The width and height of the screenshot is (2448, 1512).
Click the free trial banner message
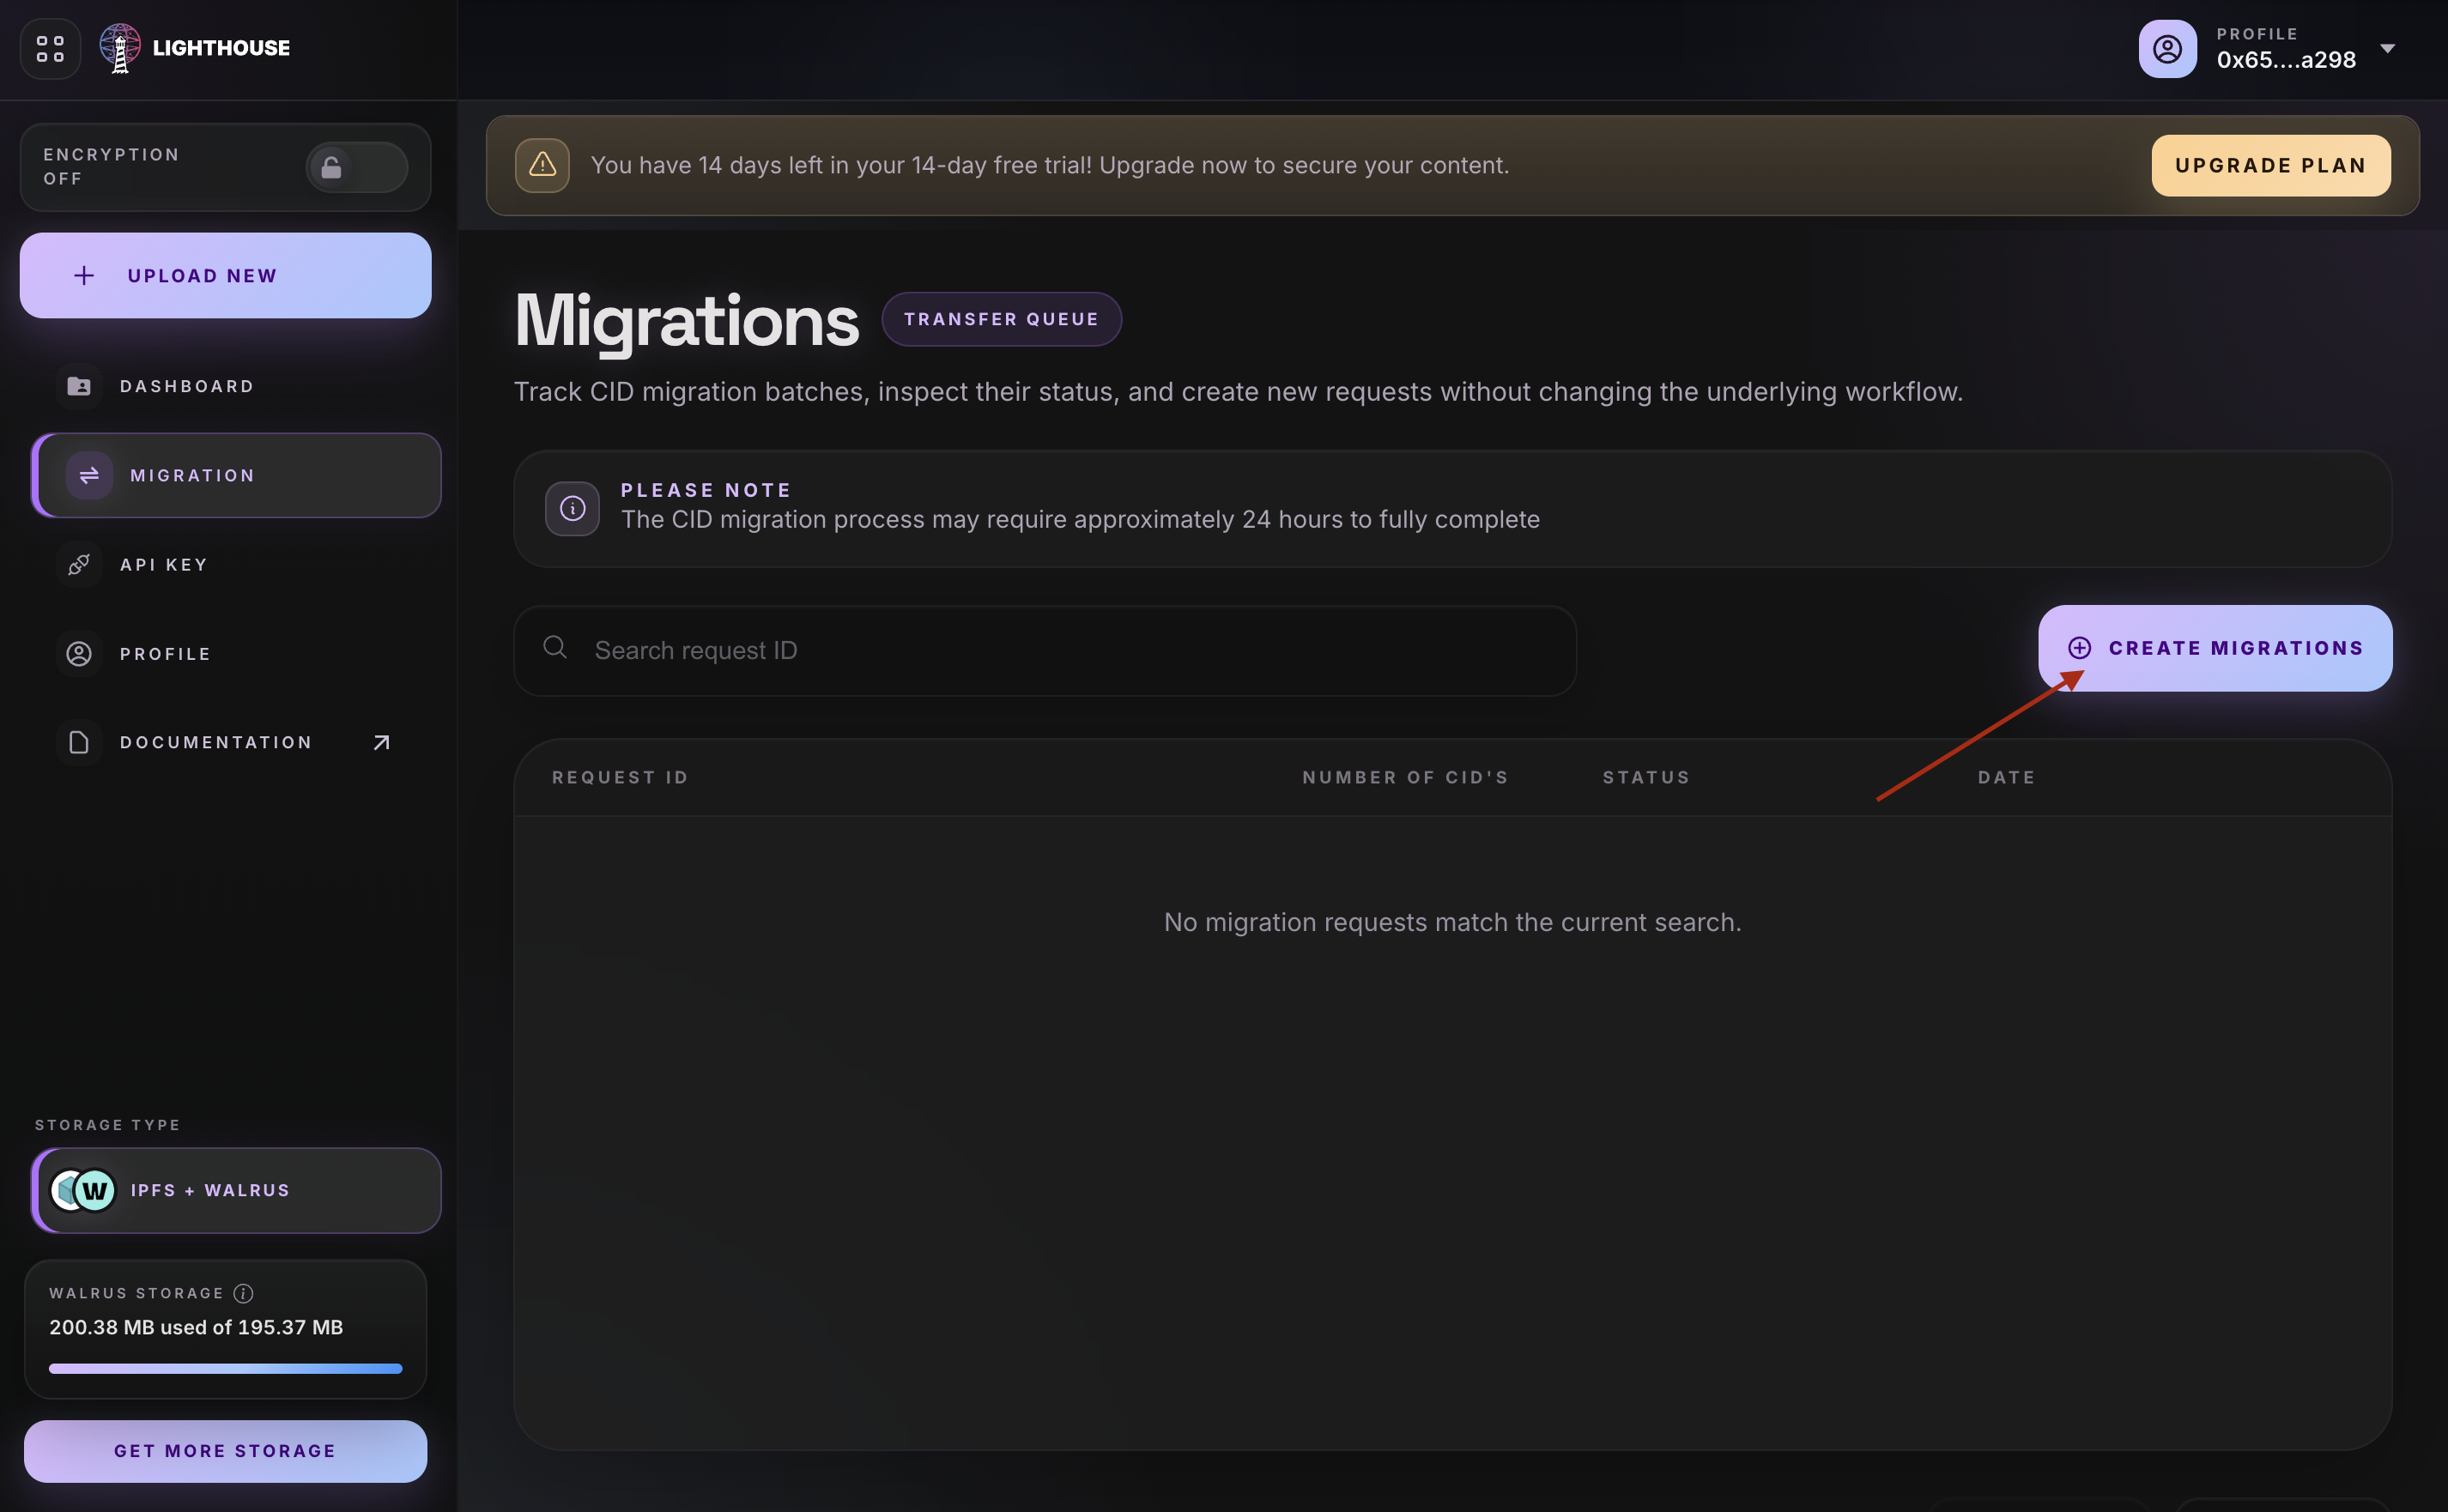coord(1050,165)
